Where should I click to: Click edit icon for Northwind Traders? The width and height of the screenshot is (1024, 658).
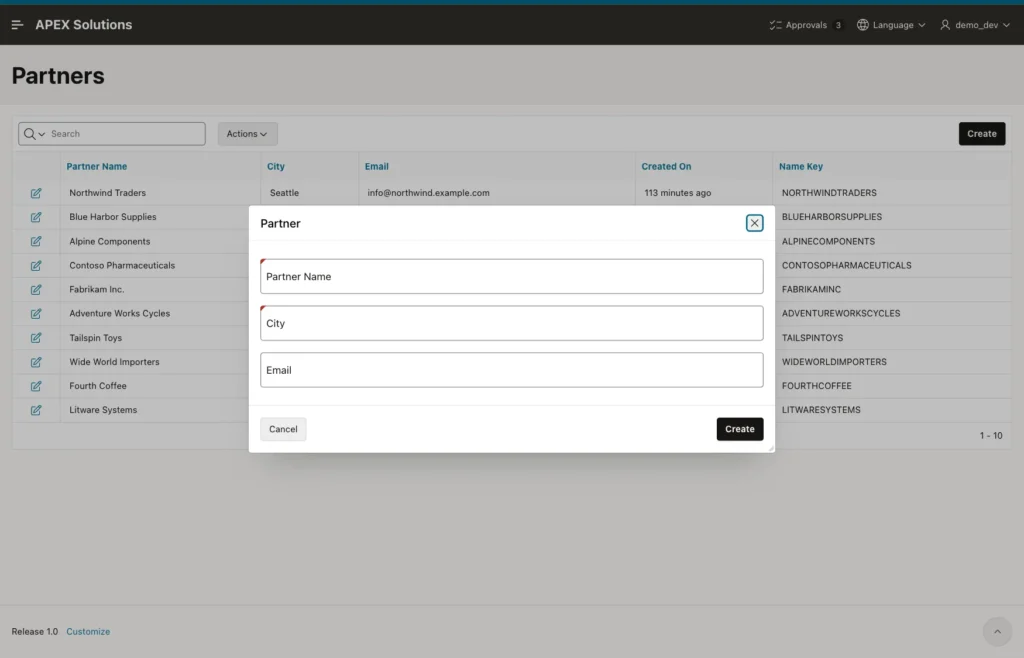pyautogui.click(x=36, y=193)
